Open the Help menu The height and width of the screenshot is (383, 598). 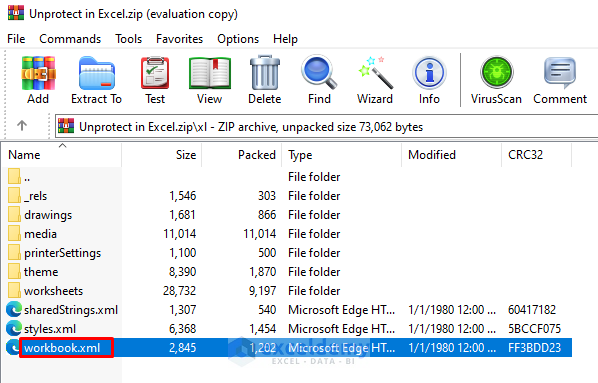pos(285,39)
